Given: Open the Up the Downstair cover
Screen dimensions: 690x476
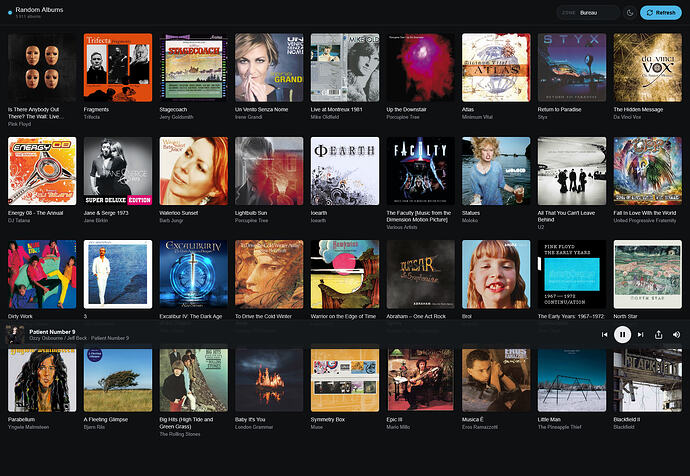Looking at the screenshot, I should point(421,68).
